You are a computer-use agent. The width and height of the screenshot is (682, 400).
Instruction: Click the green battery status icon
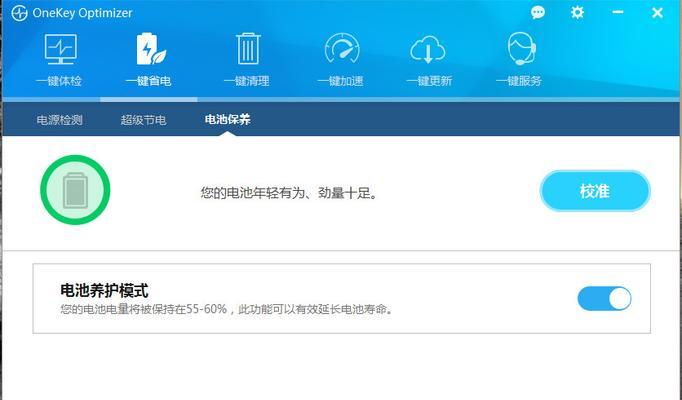[x=75, y=190]
